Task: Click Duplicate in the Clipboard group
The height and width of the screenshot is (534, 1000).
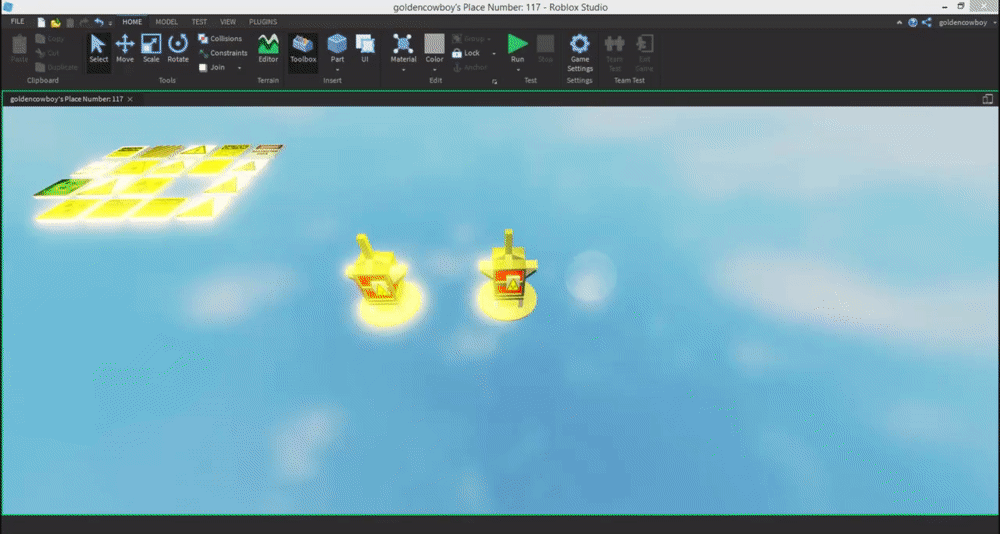Action: (x=57, y=67)
